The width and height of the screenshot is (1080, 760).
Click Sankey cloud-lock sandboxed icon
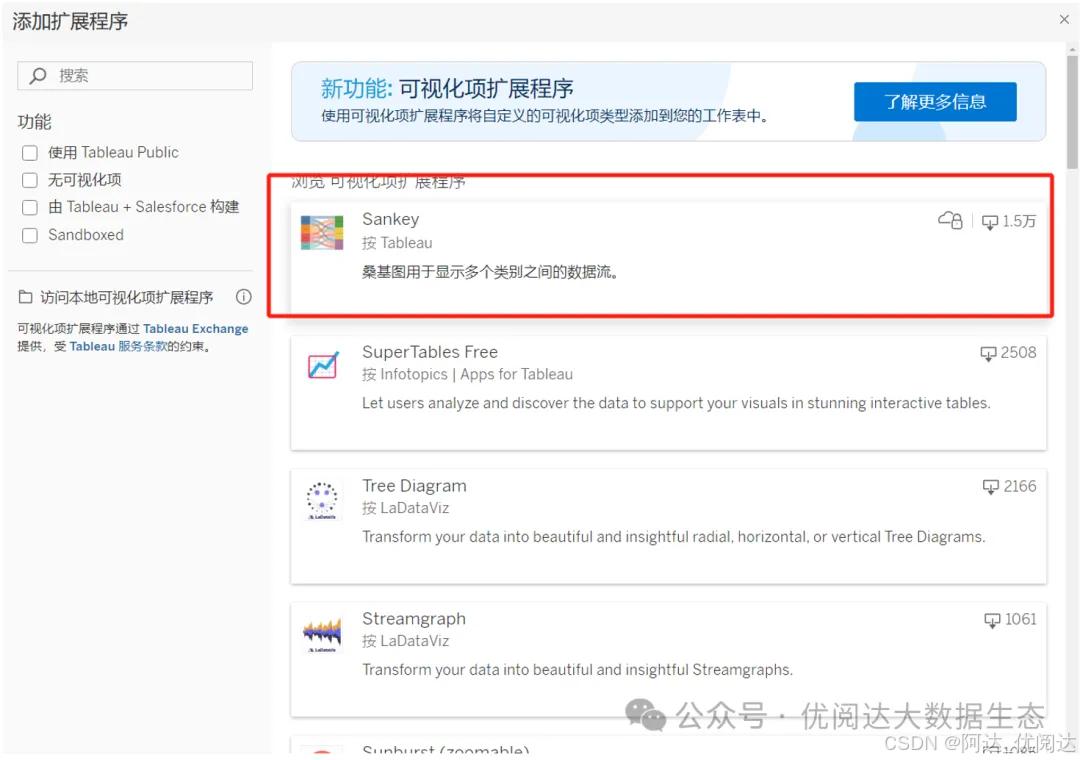tap(951, 220)
